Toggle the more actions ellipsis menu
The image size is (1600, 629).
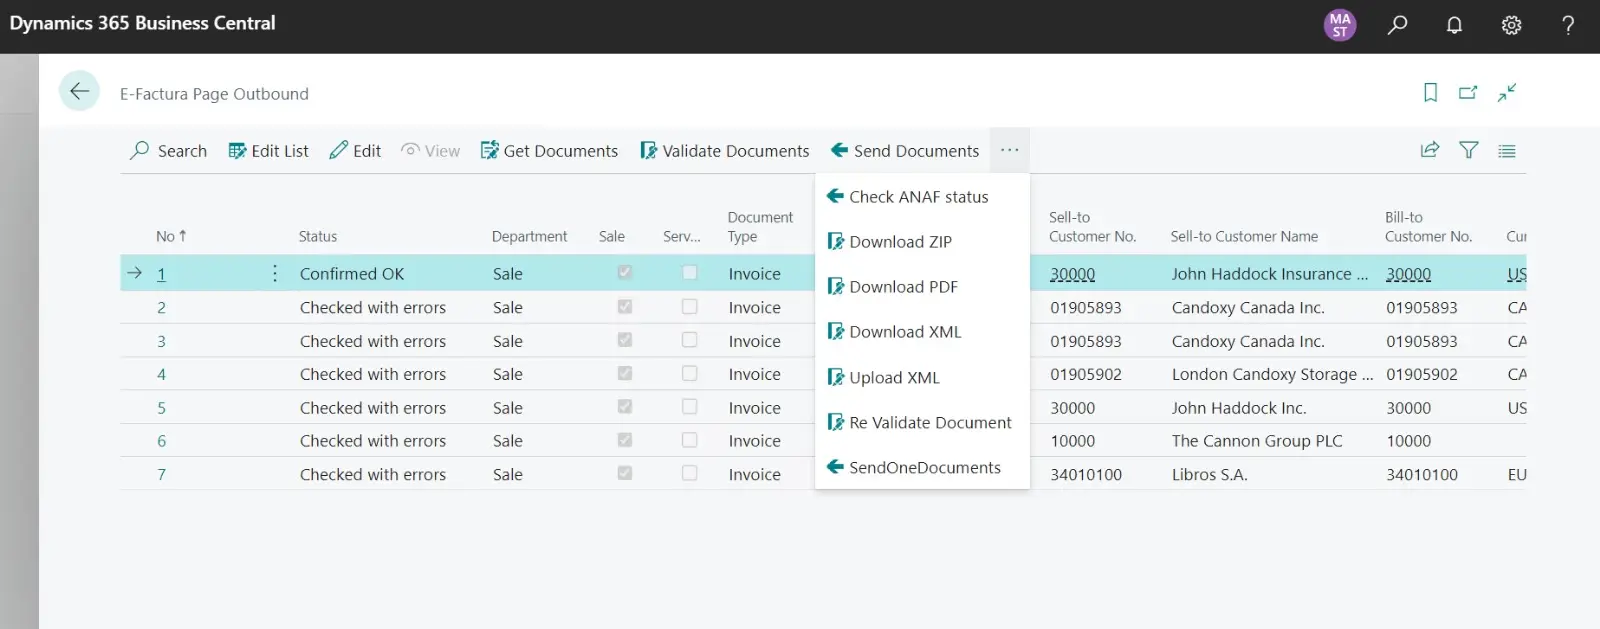pyautogui.click(x=1010, y=150)
